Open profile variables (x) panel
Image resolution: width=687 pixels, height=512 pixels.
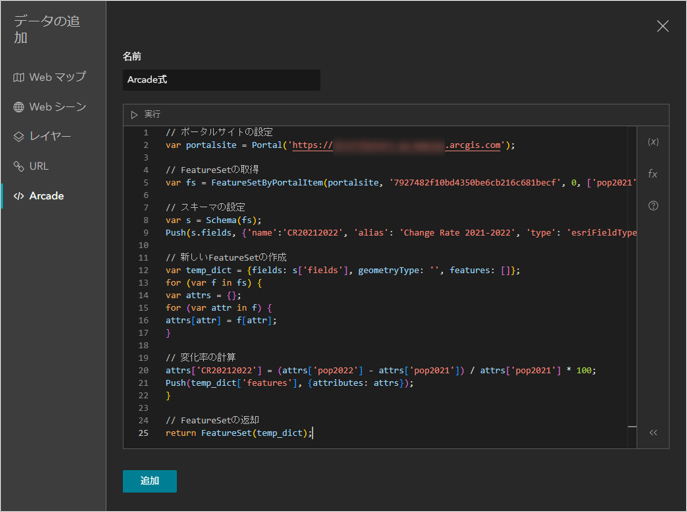pyautogui.click(x=653, y=141)
